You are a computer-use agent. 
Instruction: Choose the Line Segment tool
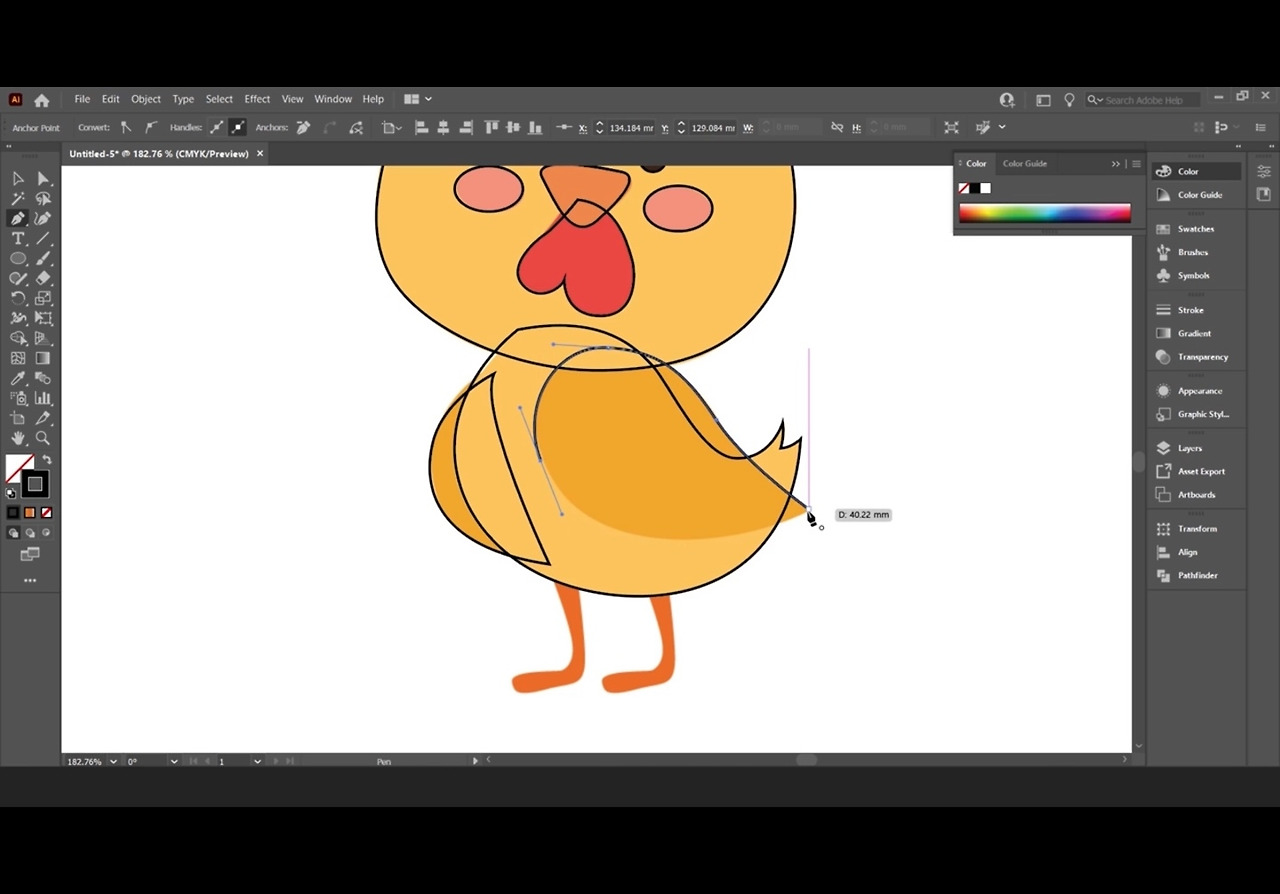point(43,238)
